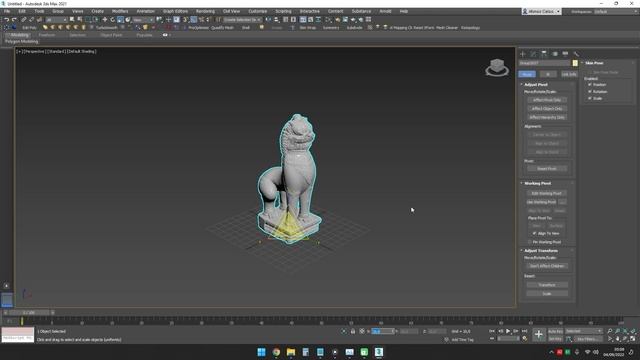Open the user account sign-in dropdown
The height and width of the screenshot is (360, 640).
point(542,11)
